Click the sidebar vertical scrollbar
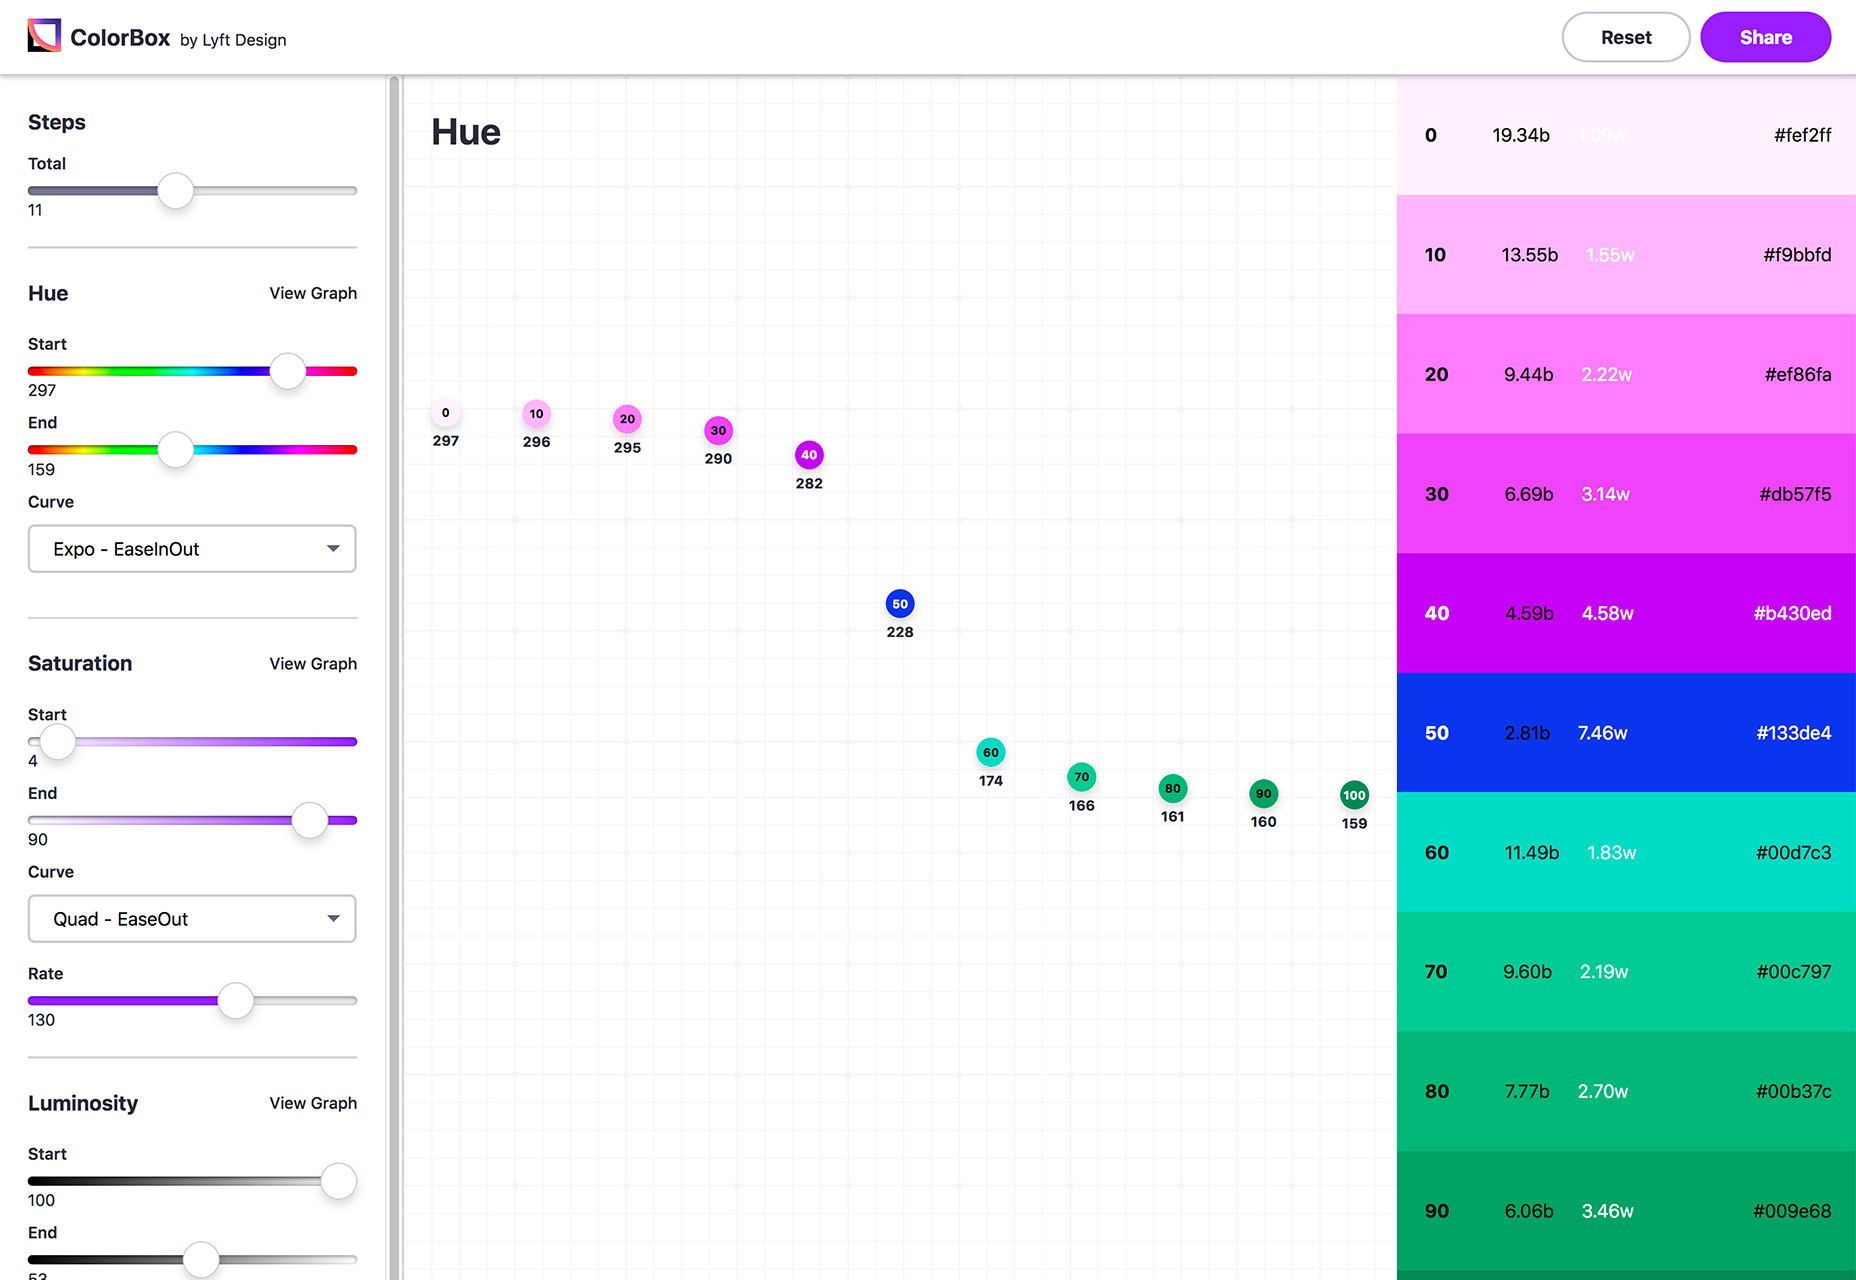 click(394, 678)
